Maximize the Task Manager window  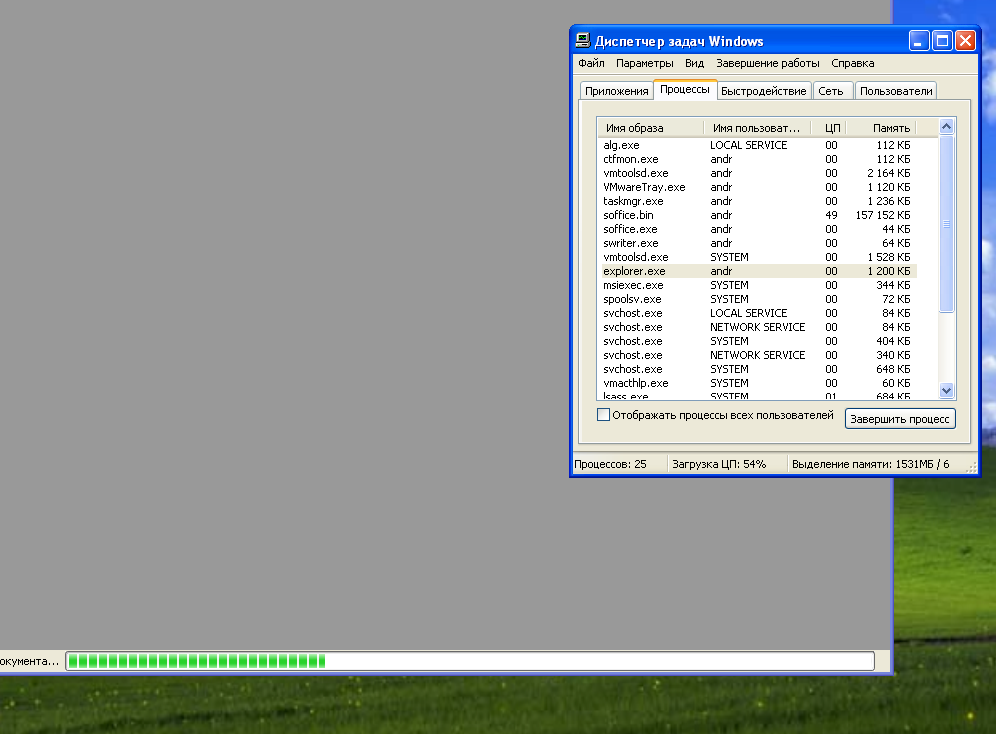pyautogui.click(x=943, y=41)
